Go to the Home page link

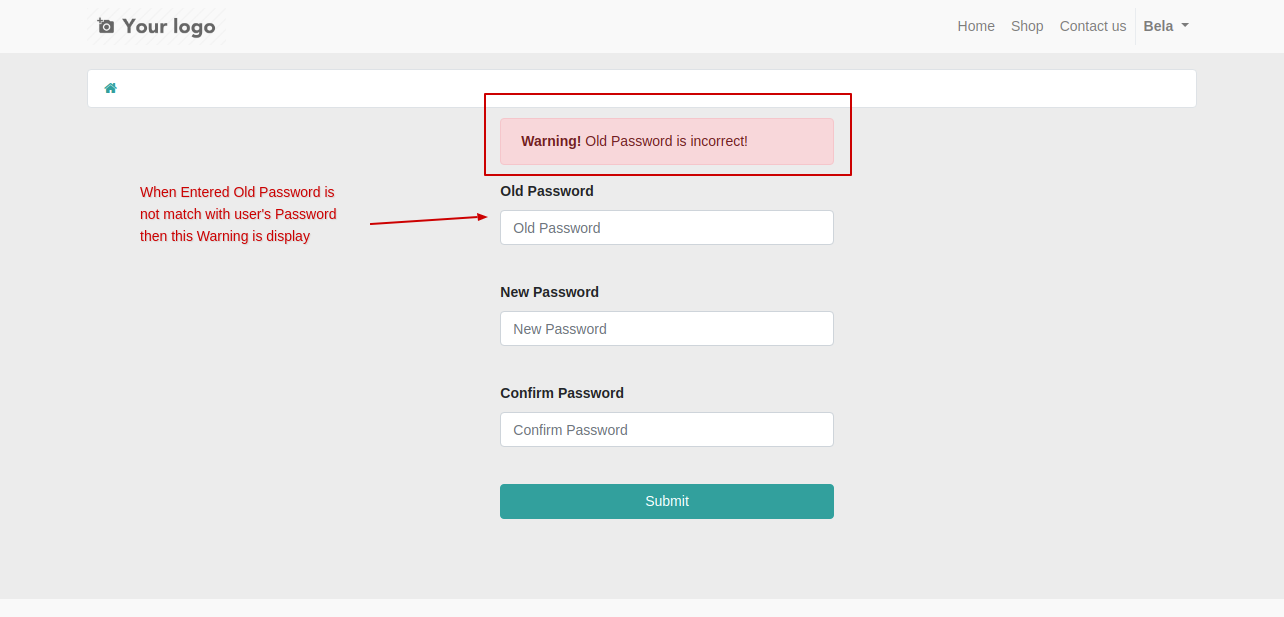click(x=976, y=26)
